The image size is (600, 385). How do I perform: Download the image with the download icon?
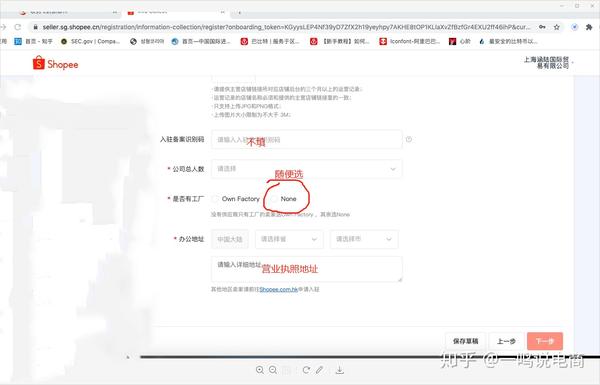click(x=339, y=370)
